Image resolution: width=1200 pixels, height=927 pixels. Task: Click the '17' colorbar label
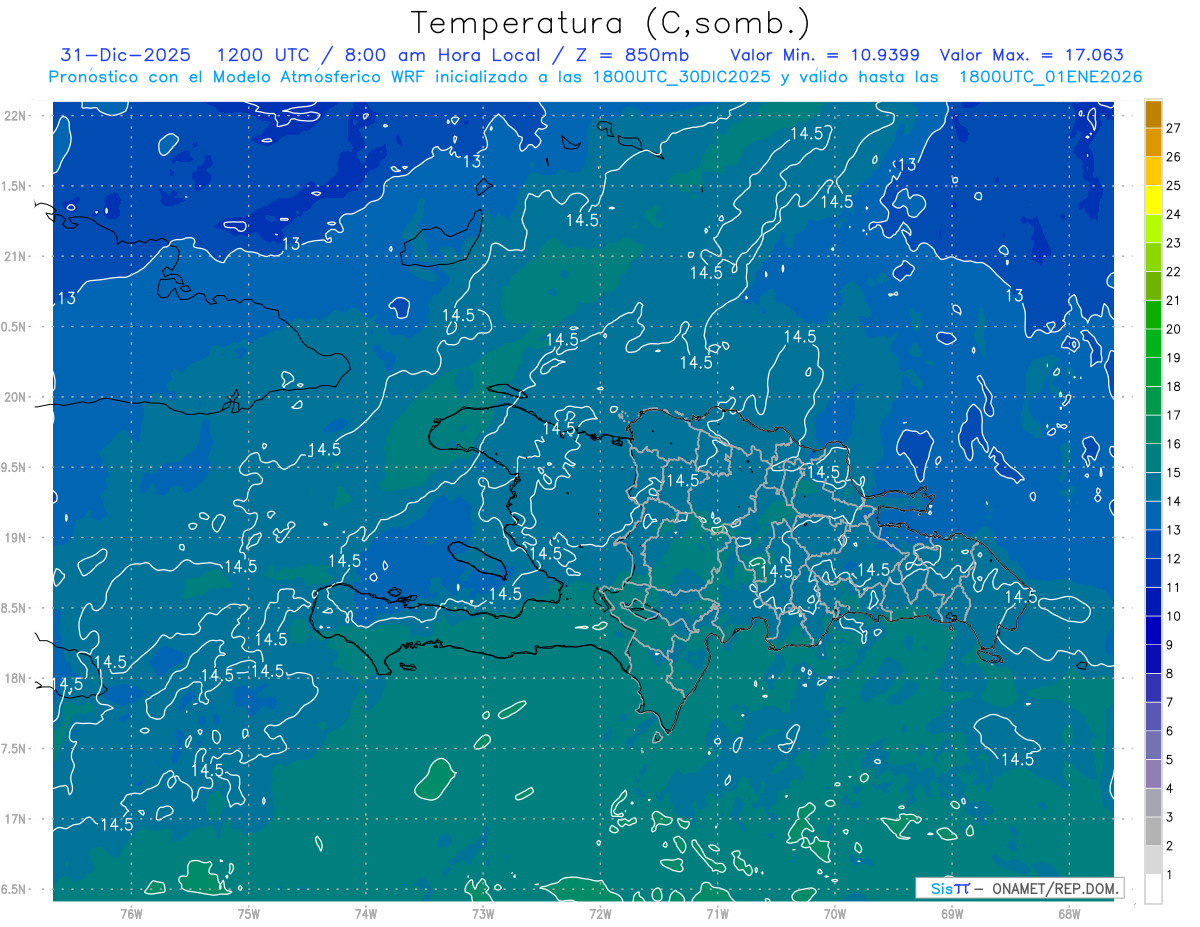[1173, 415]
